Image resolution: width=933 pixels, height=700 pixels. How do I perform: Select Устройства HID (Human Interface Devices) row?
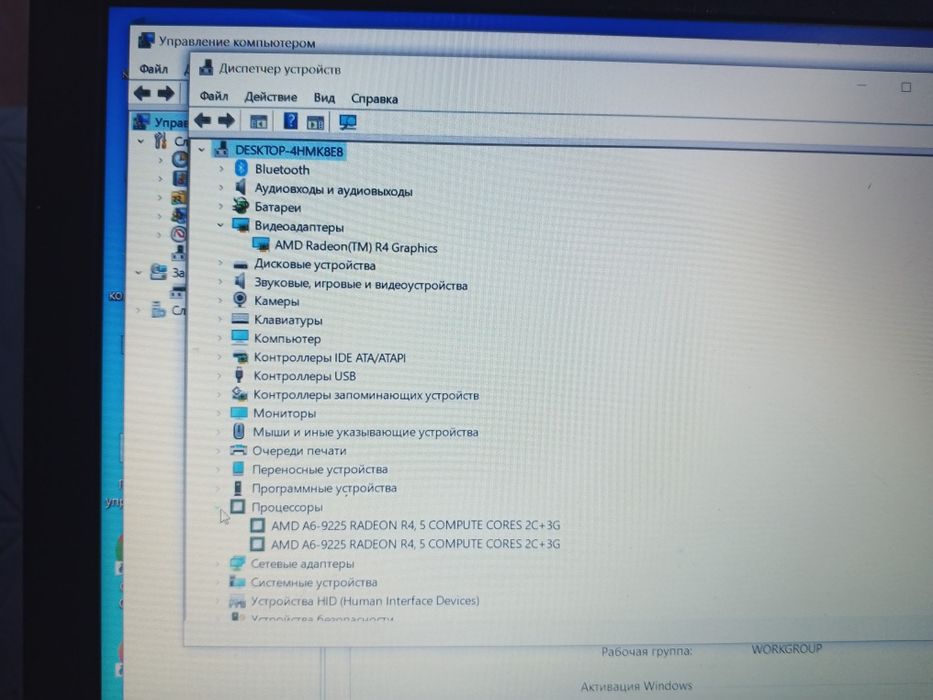pos(365,601)
